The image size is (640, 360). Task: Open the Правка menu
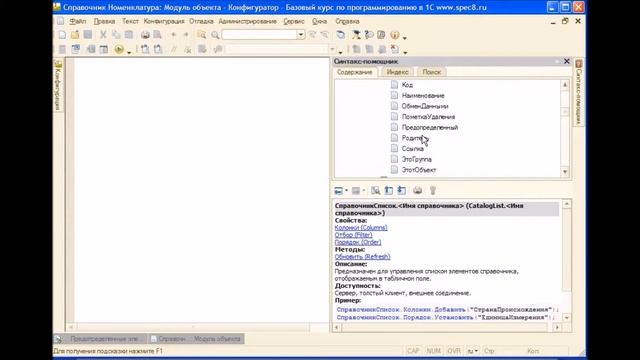point(104,21)
